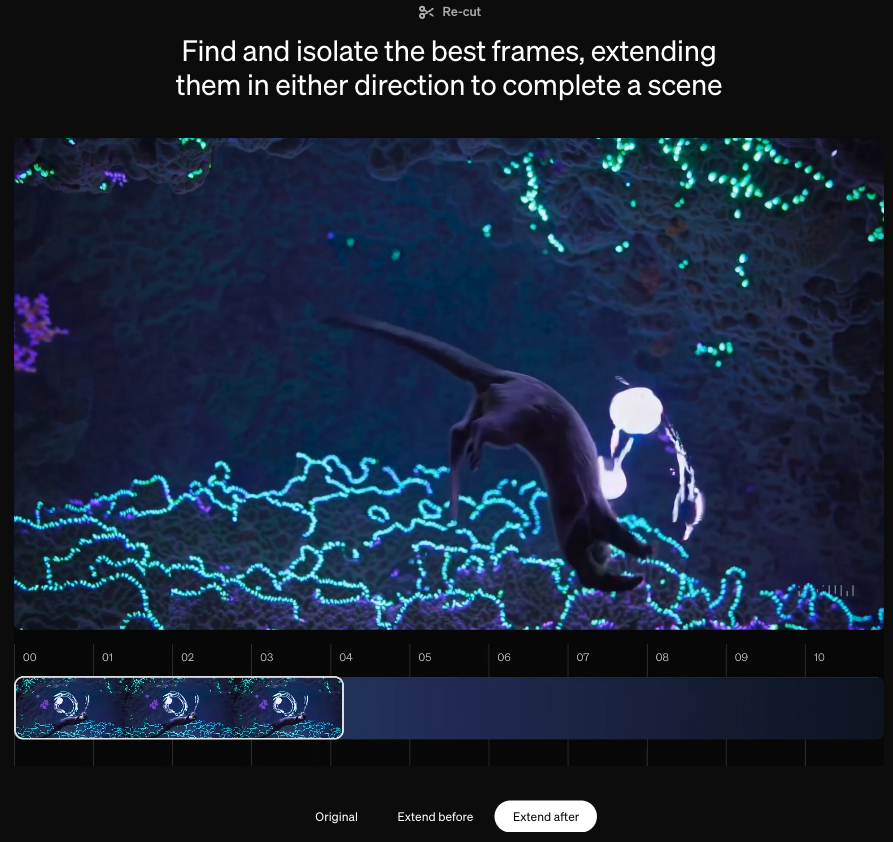Jump to the 04 timeline marker
Screen dimensions: 893x842
click(346, 657)
